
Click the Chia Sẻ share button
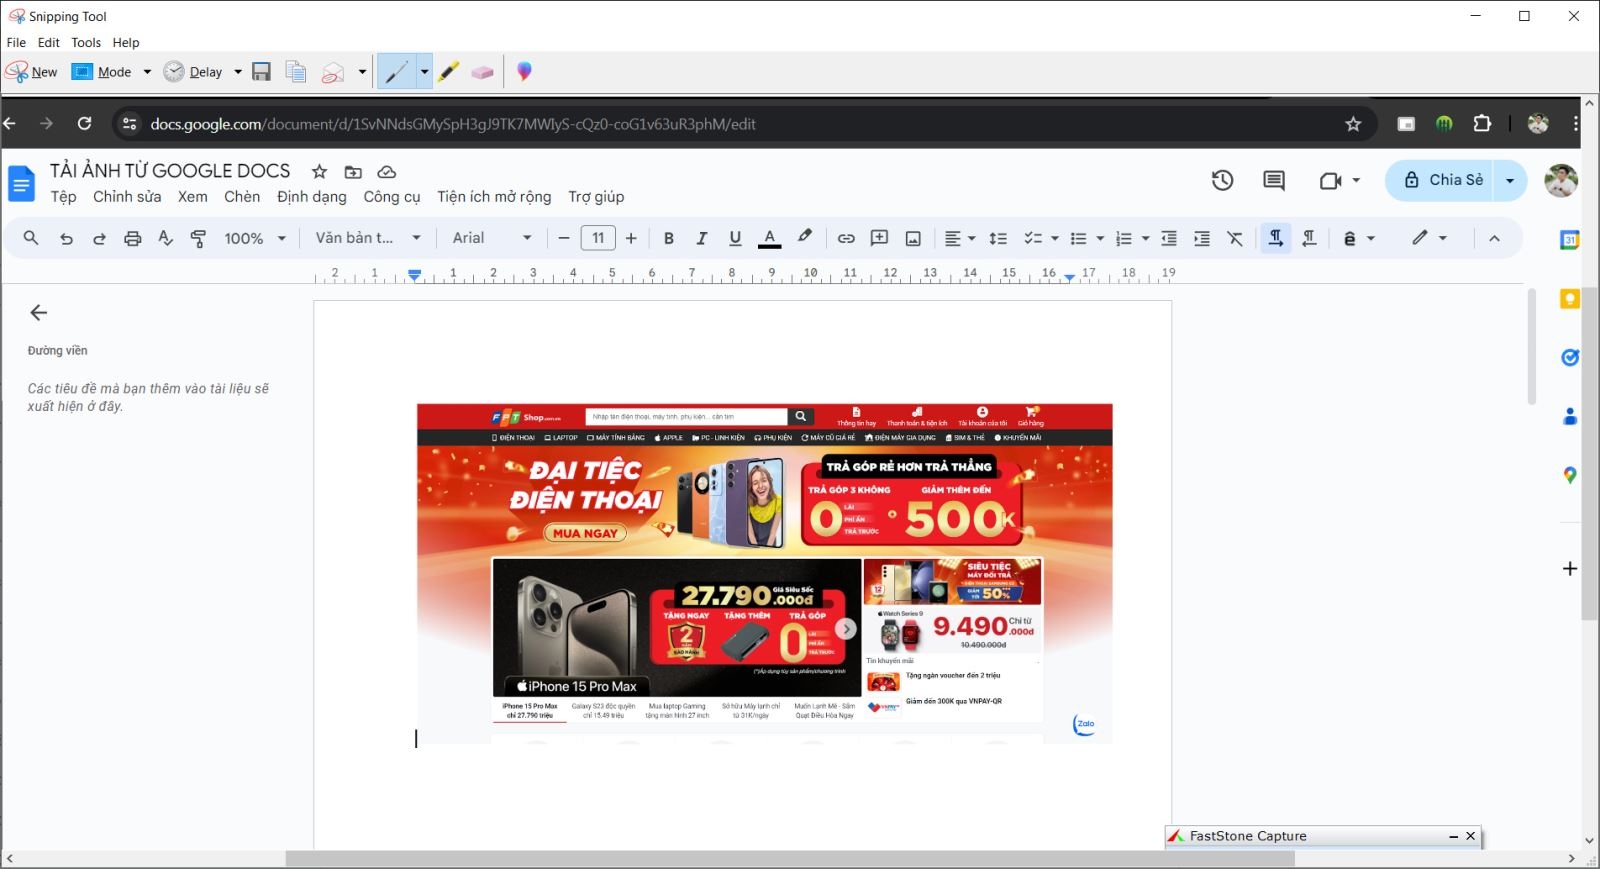(1441, 180)
